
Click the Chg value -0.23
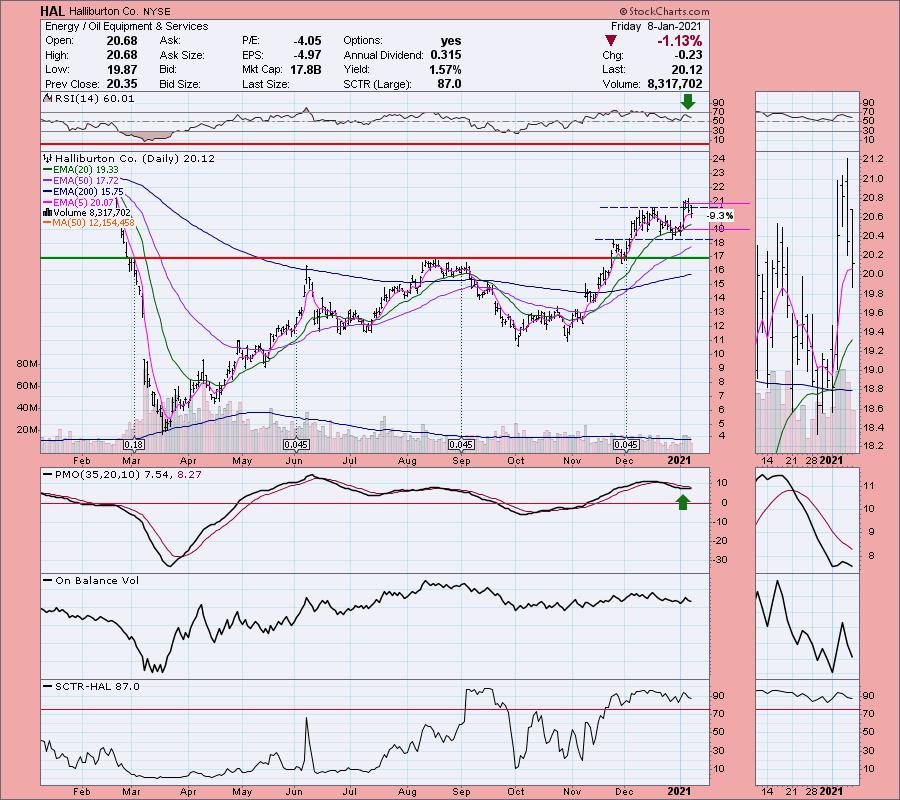pos(690,55)
